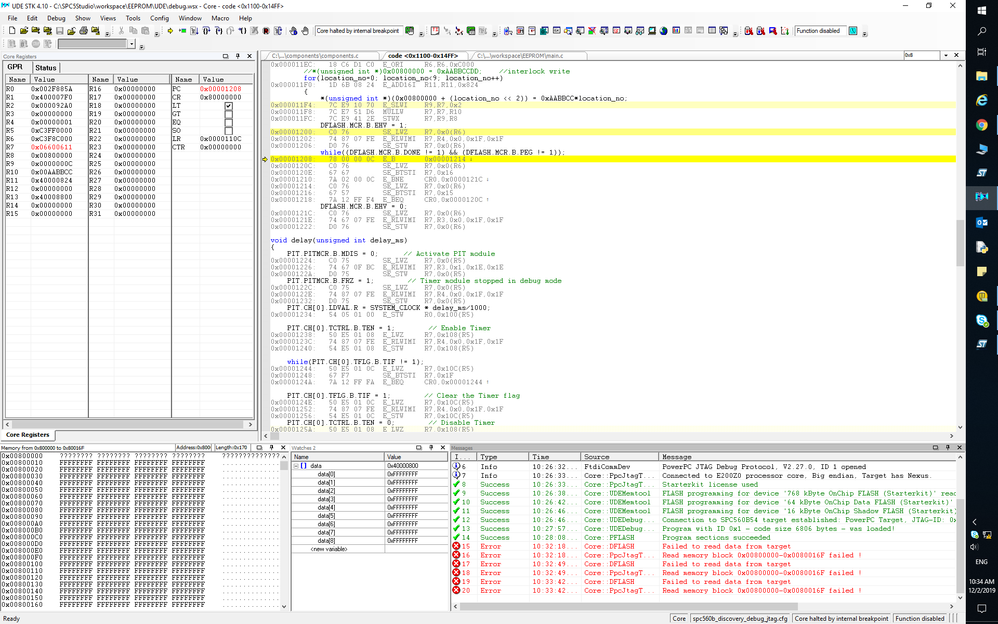Viewport: 998px width, 624px height.
Task: Open overflow arrow after Function disabled toolbar
Action: point(864,32)
